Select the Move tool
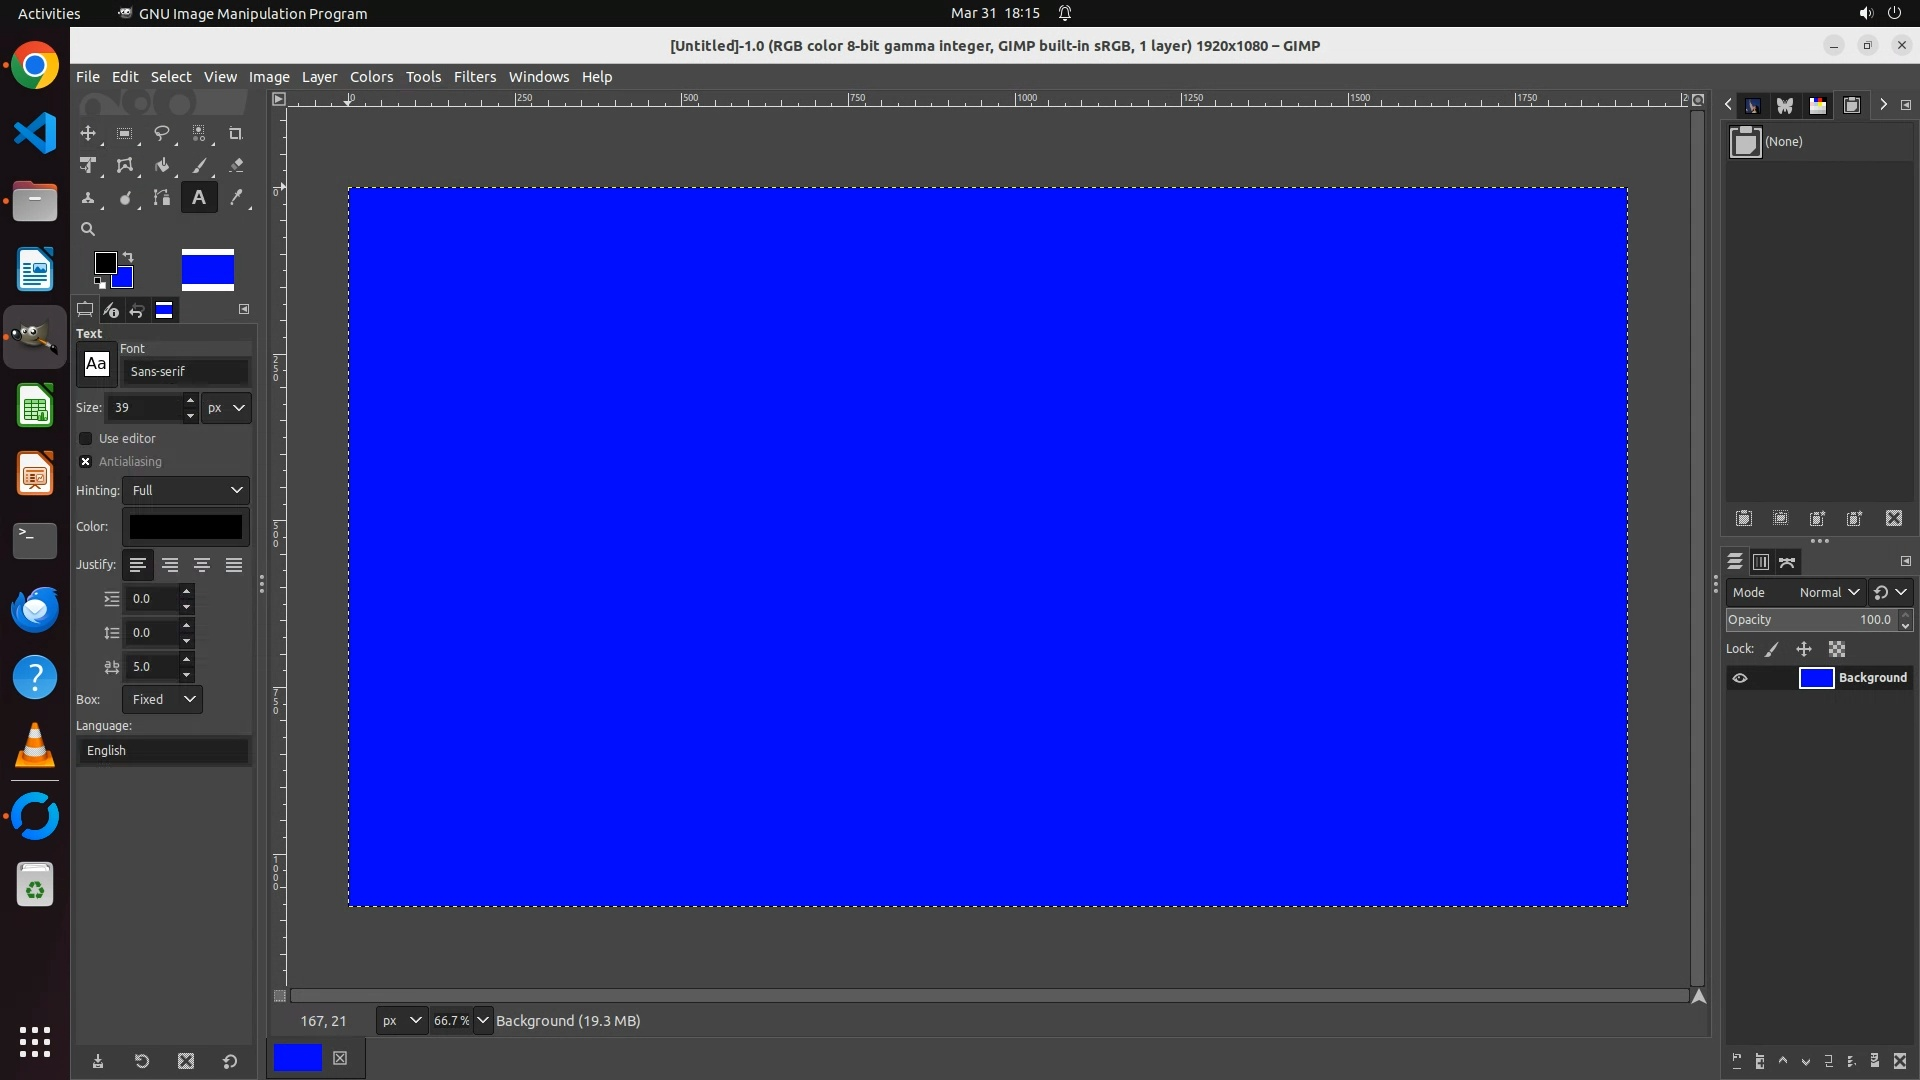 pyautogui.click(x=88, y=133)
